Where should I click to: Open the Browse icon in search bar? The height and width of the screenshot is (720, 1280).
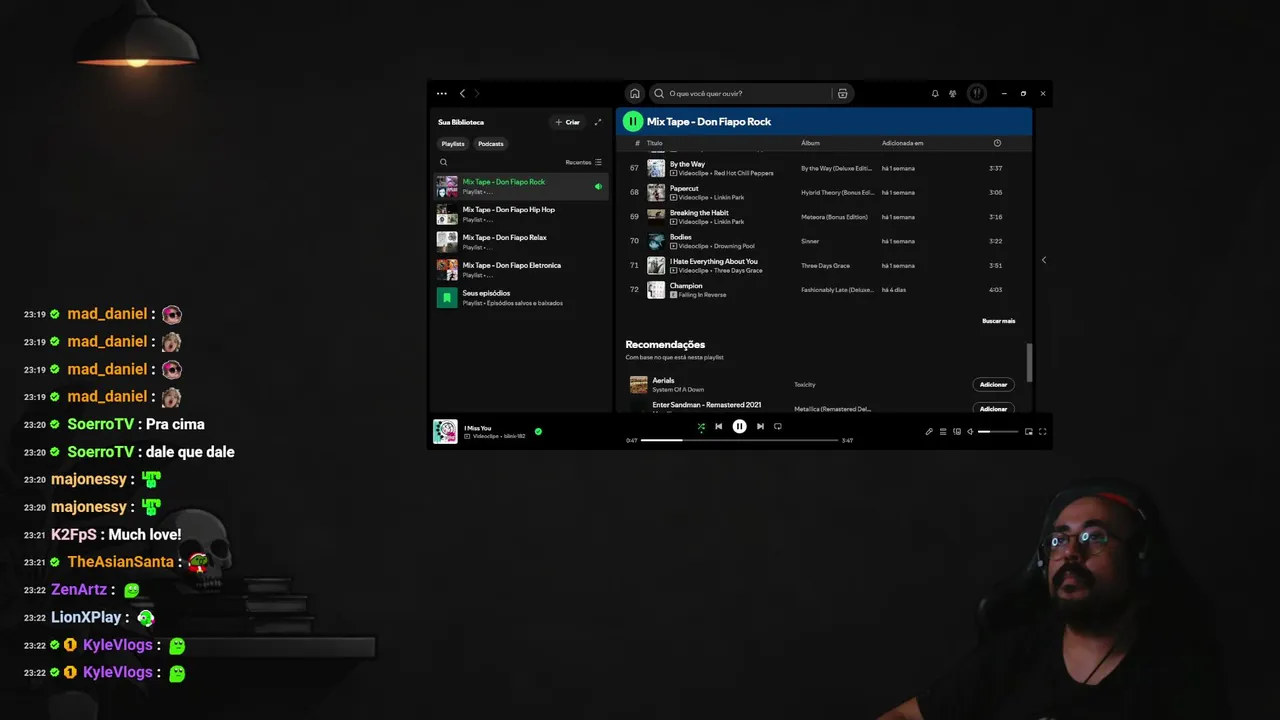843,93
